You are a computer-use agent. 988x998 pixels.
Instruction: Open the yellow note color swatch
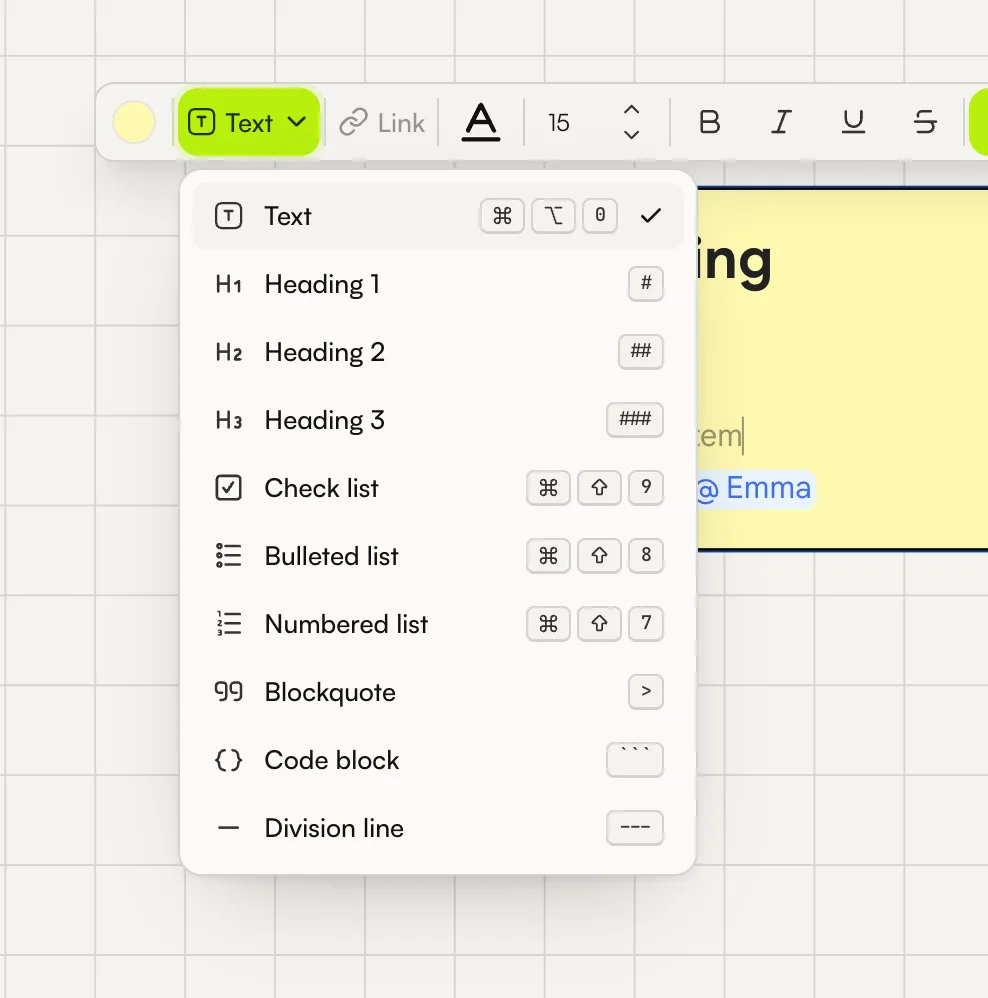click(134, 122)
